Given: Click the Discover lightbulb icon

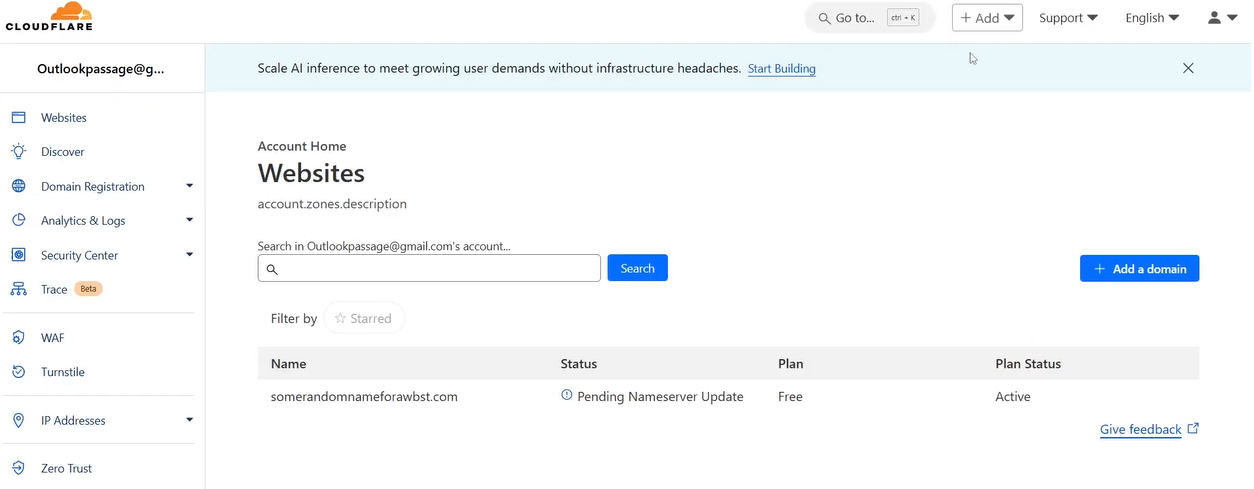Looking at the screenshot, I should click(18, 152).
